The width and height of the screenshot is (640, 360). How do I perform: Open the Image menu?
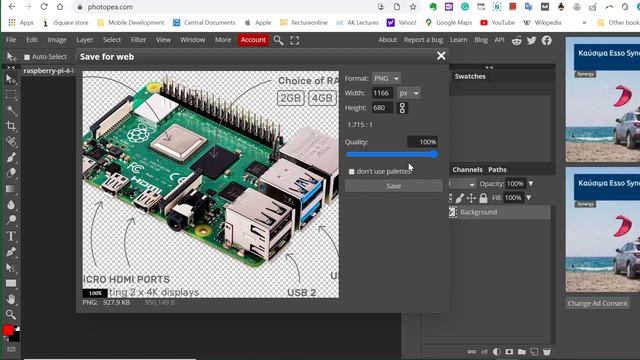[x=57, y=40]
